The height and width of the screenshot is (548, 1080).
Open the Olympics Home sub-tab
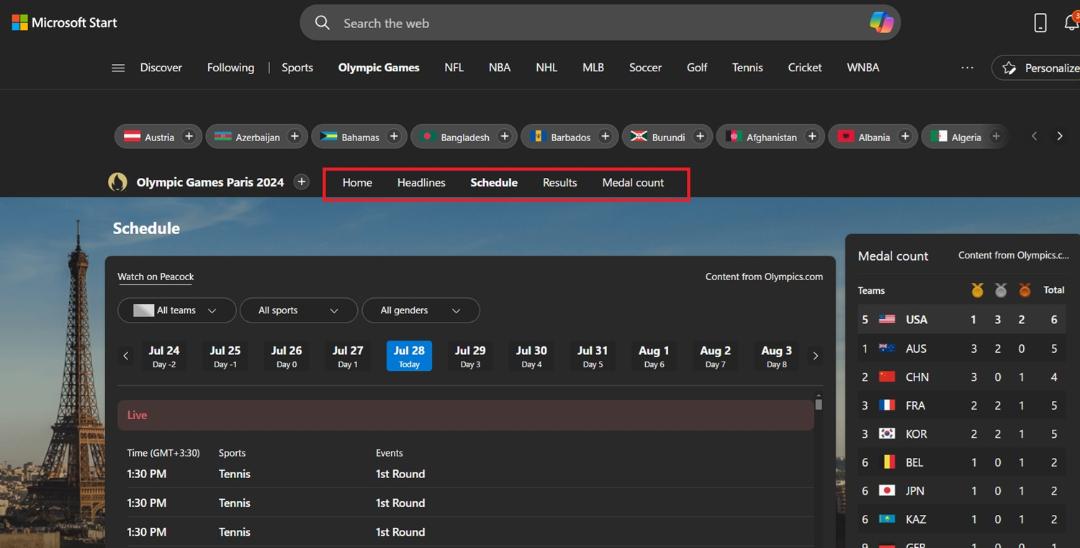tap(357, 182)
